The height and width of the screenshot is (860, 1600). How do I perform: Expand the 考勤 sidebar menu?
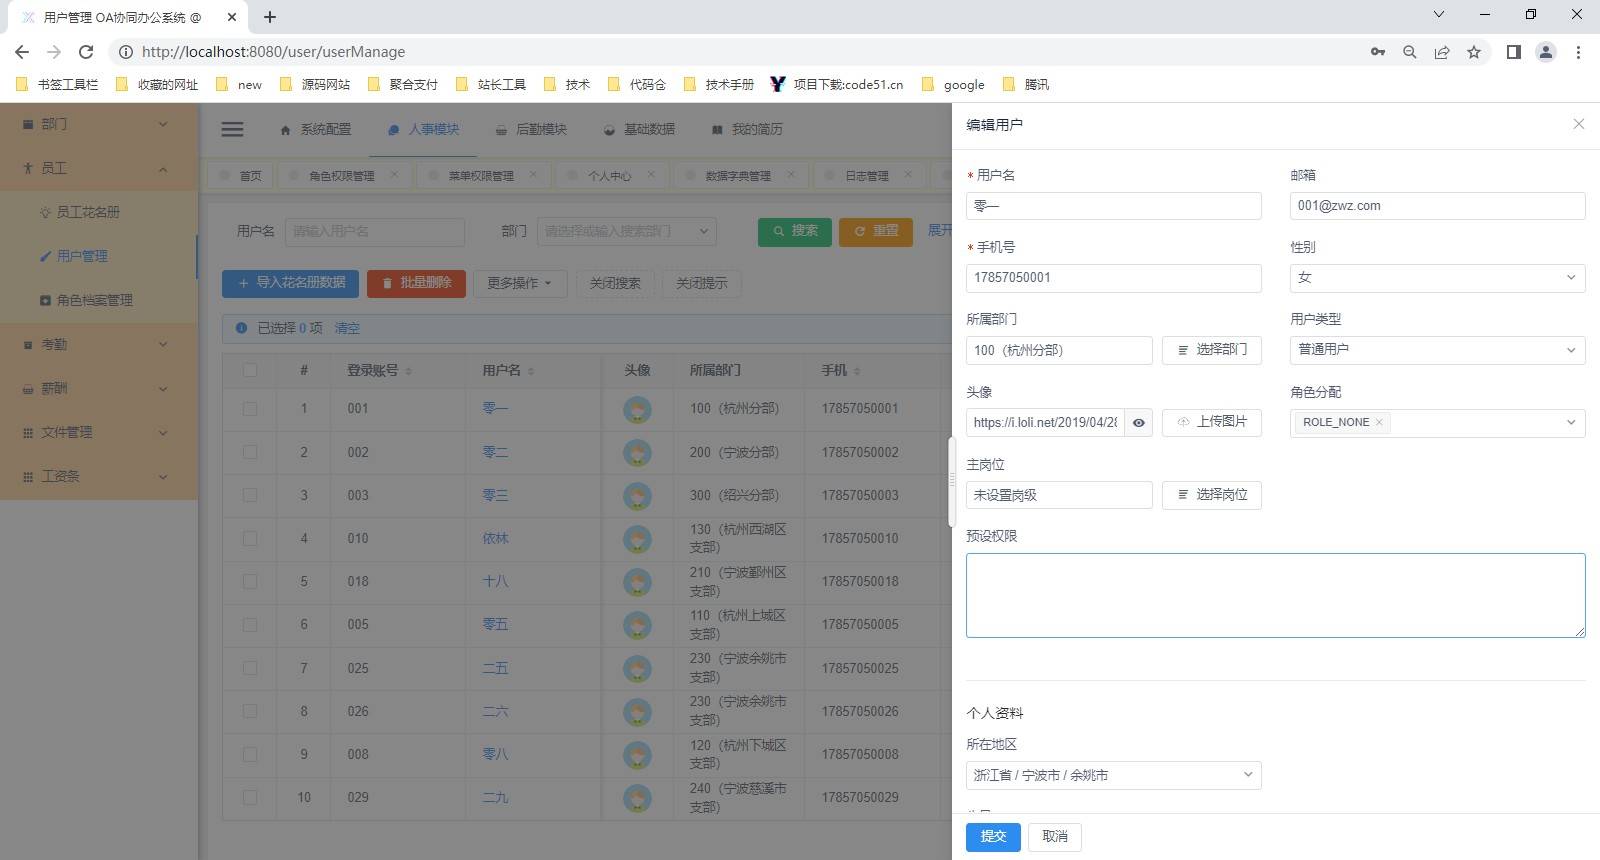coord(99,344)
